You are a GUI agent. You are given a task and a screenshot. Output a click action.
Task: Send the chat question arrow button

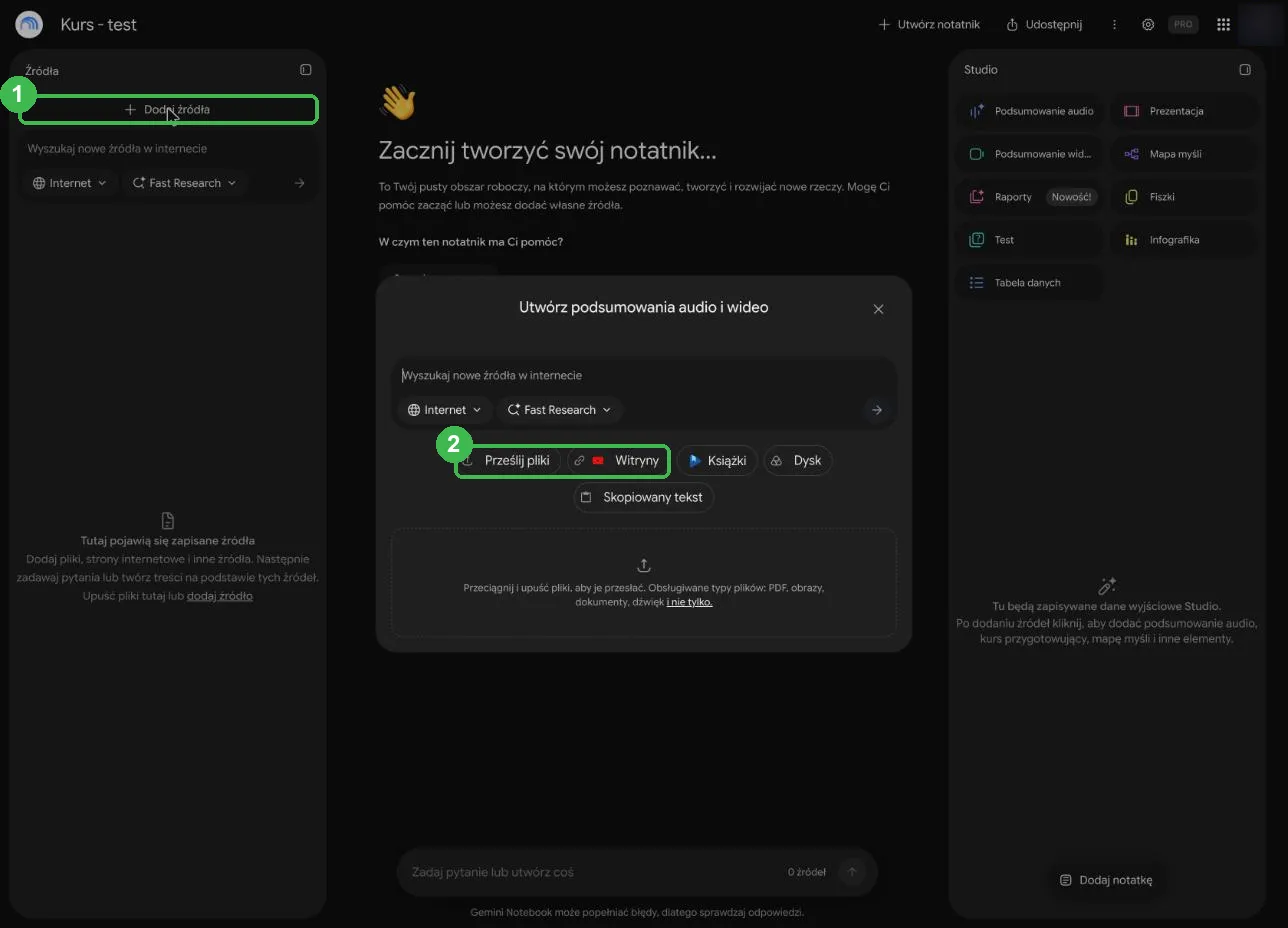pyautogui.click(x=852, y=872)
